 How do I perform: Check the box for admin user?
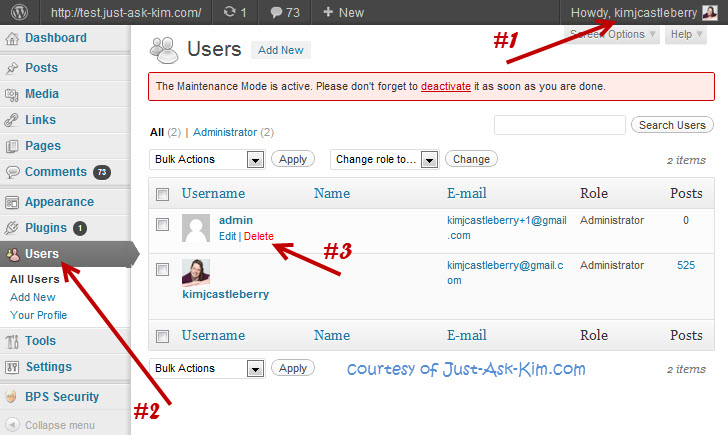tap(162, 225)
